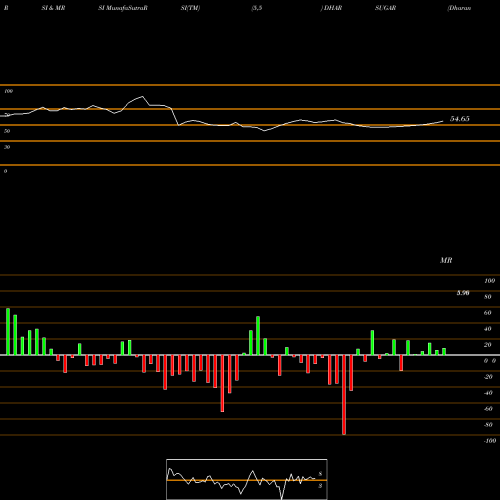The image size is (500, 500).
Task: Click the RSI axis label 30
Action: (7, 147)
